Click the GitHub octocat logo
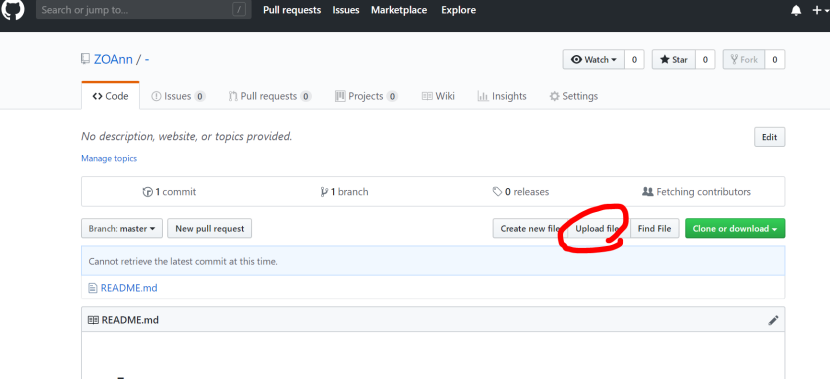Image resolution: width=830 pixels, height=380 pixels. (x=12, y=10)
